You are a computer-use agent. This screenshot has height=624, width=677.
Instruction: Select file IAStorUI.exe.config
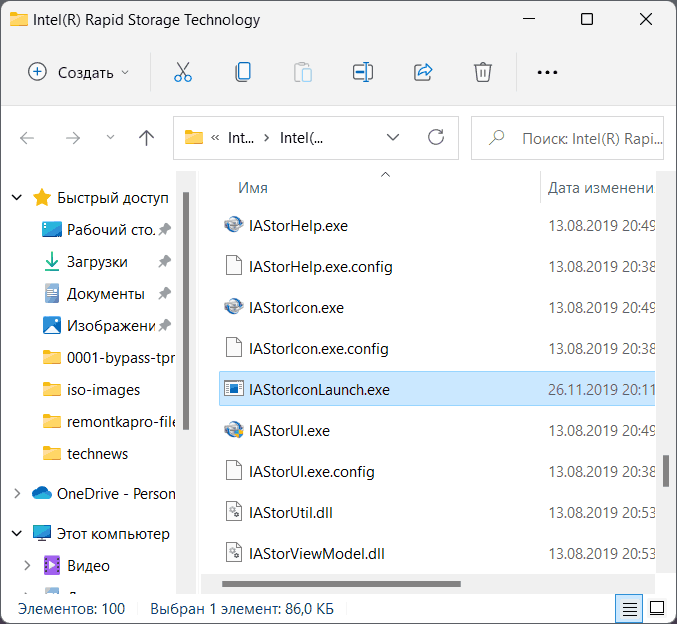click(437, 472)
